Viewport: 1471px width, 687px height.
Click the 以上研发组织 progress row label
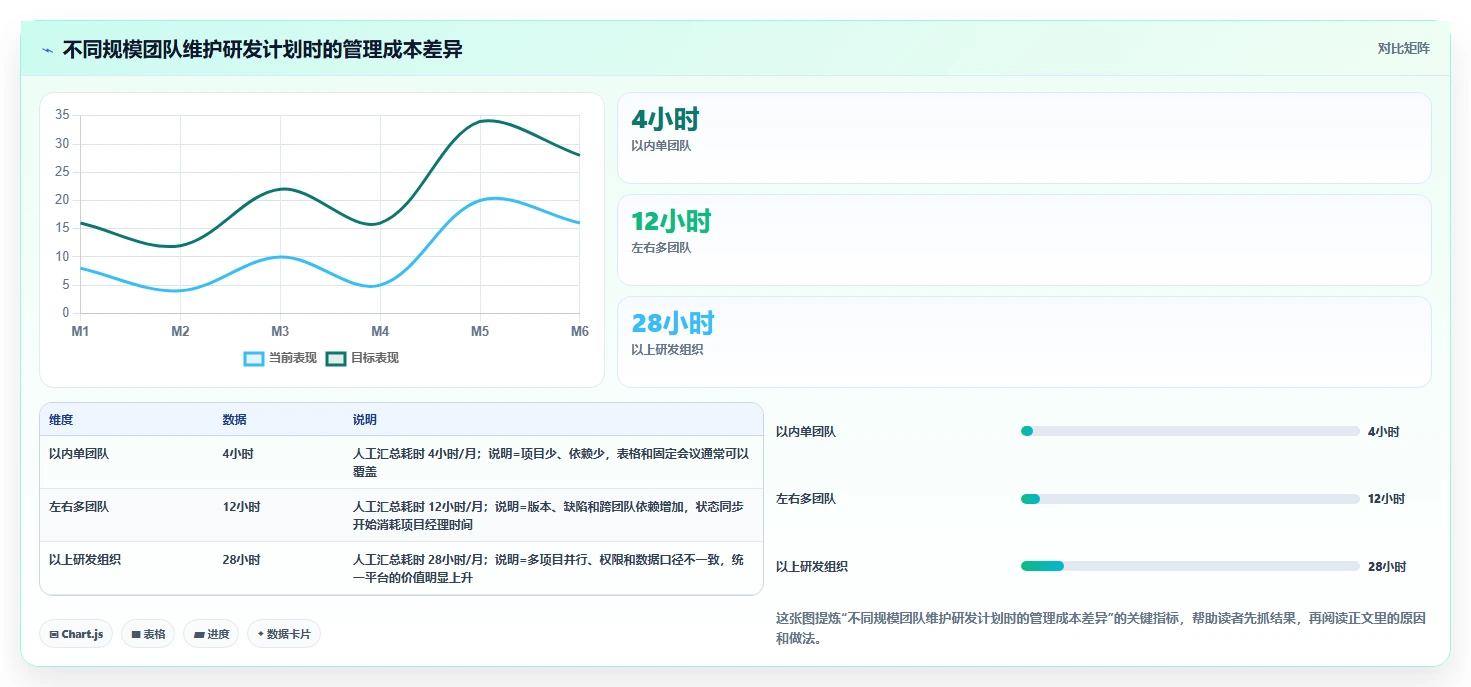tap(812, 567)
